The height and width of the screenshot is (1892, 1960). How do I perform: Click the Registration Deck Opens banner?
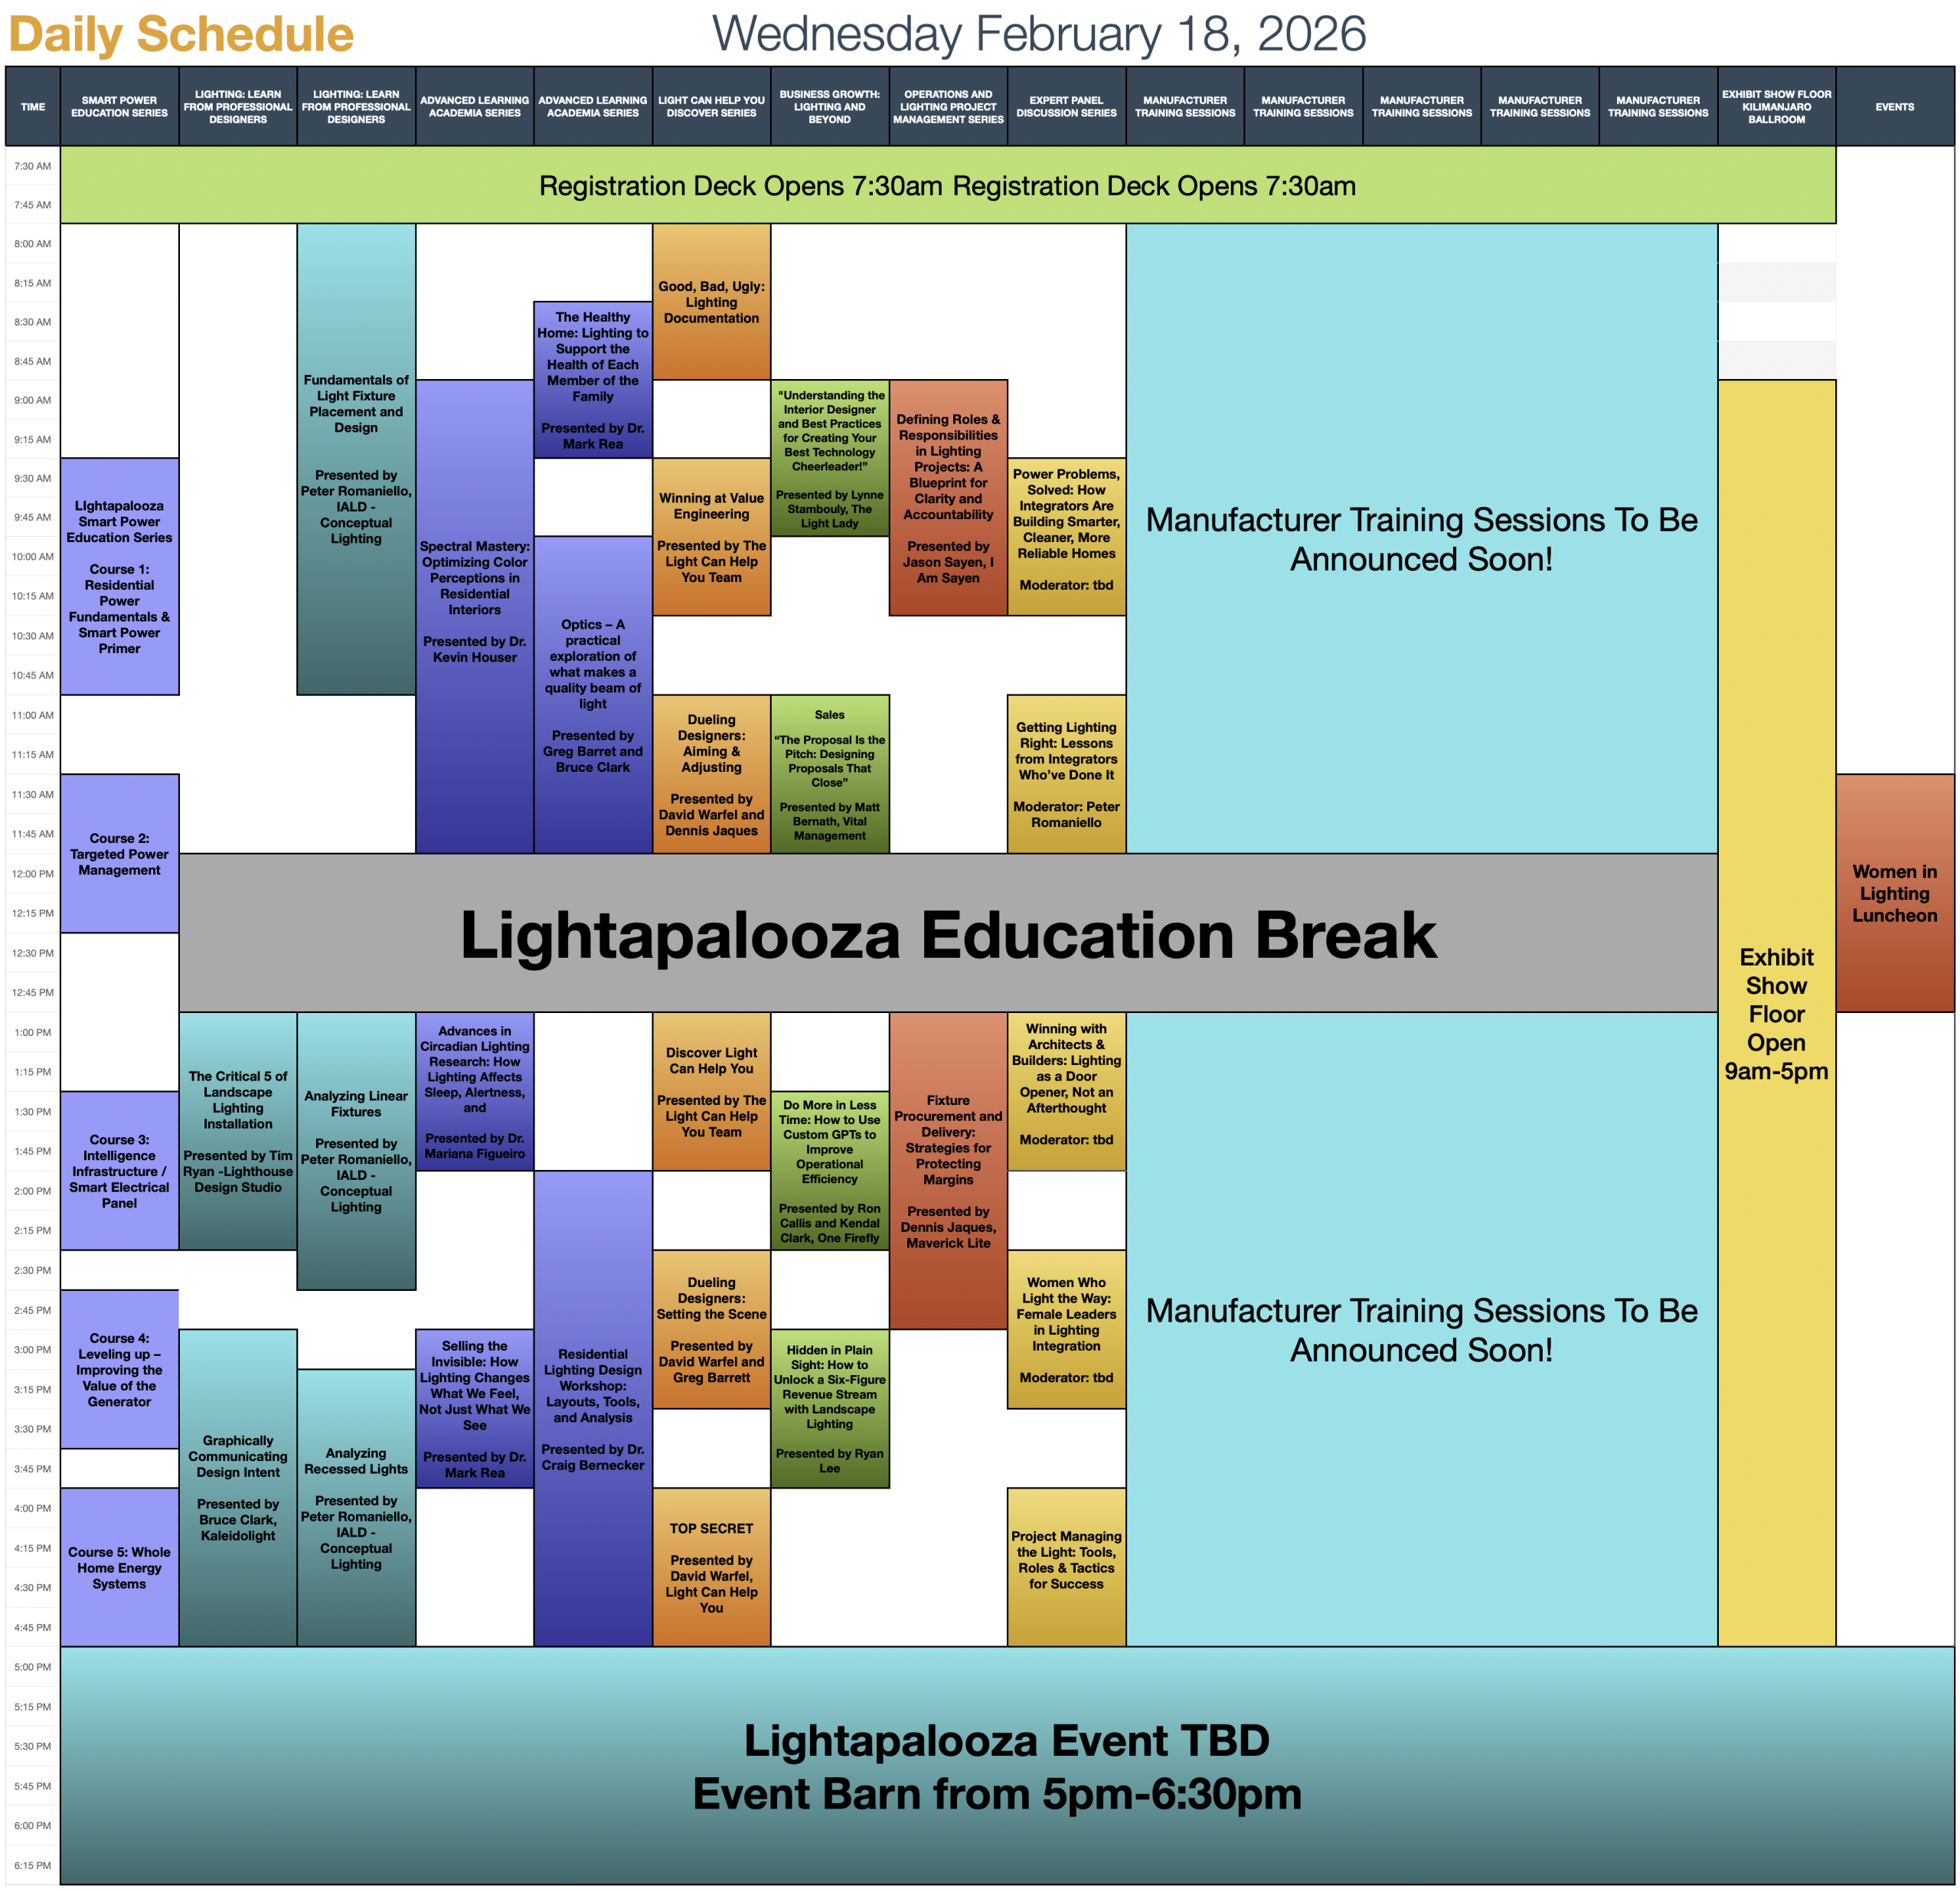point(947,186)
